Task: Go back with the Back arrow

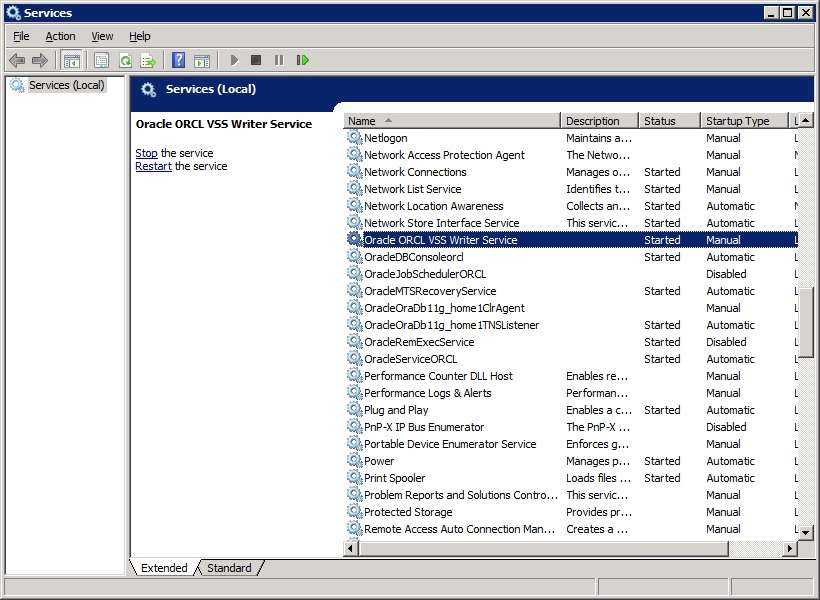Action: [x=17, y=60]
